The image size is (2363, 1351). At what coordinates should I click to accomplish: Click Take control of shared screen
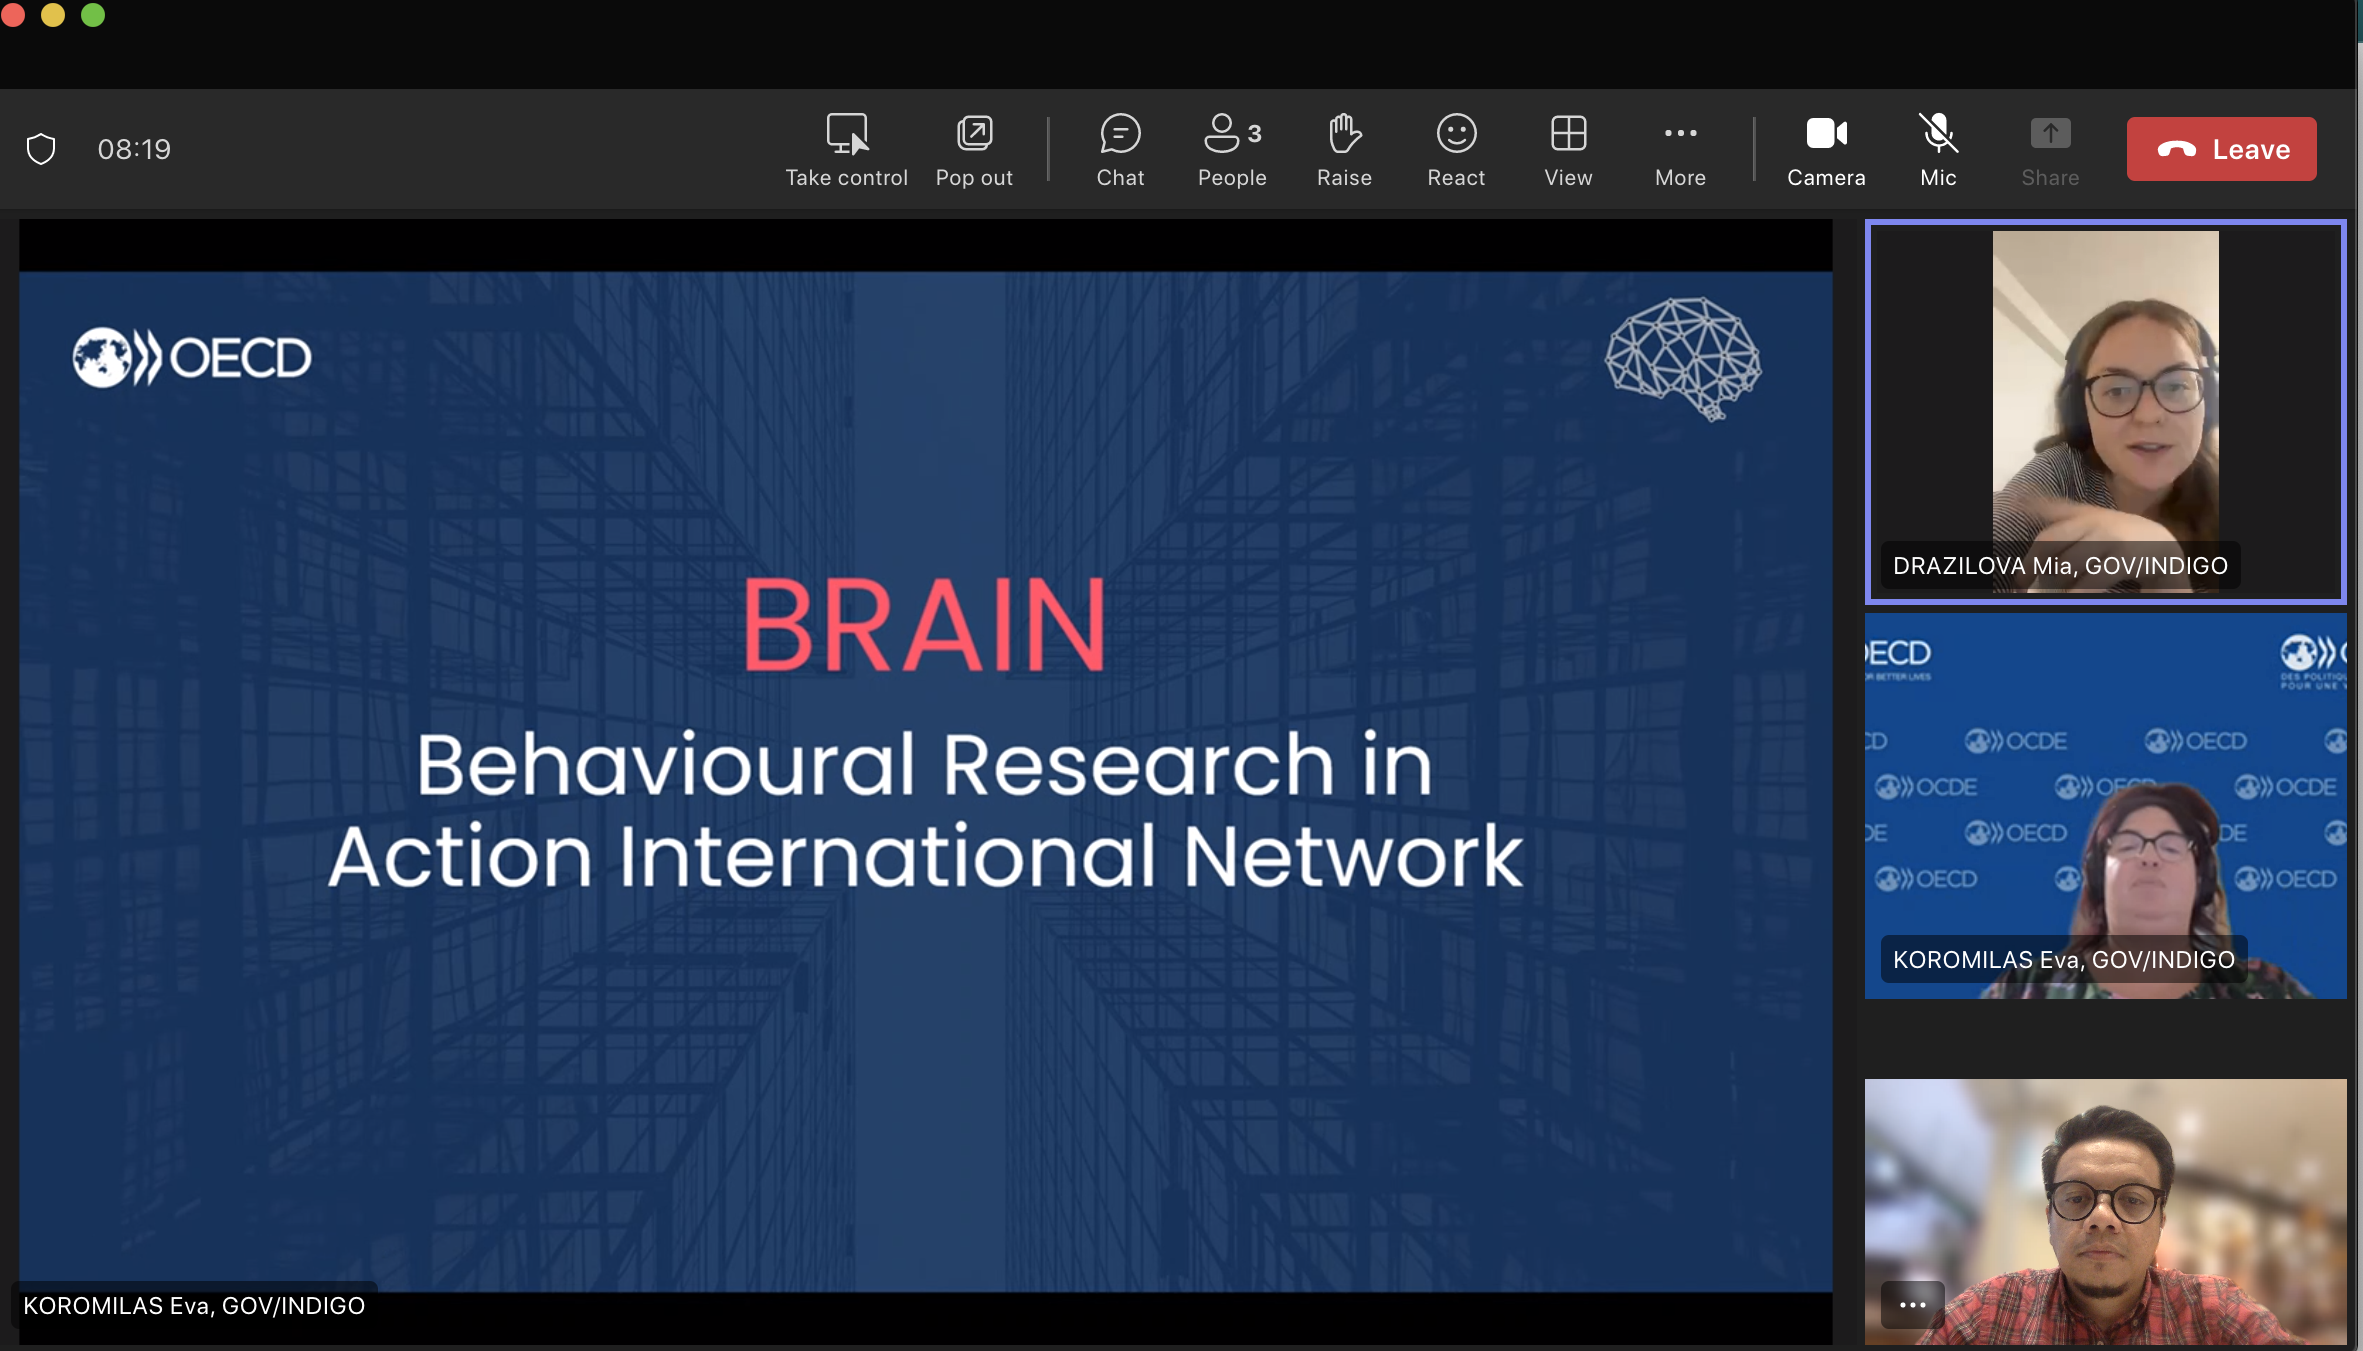[x=846, y=150]
